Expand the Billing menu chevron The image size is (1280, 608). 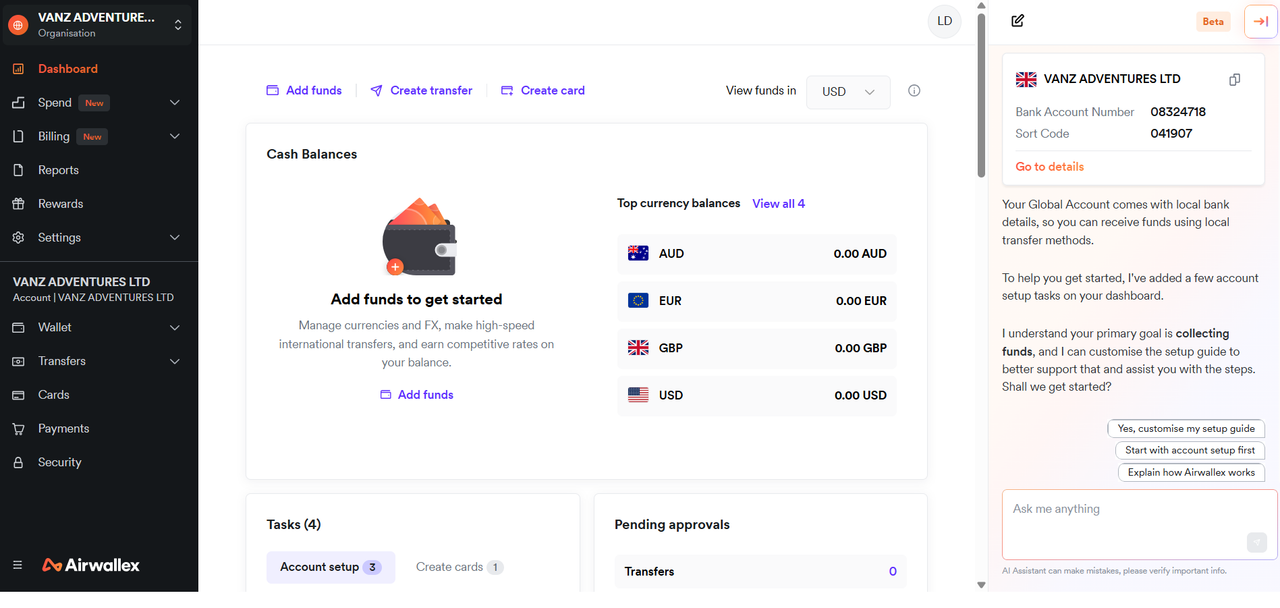point(175,136)
